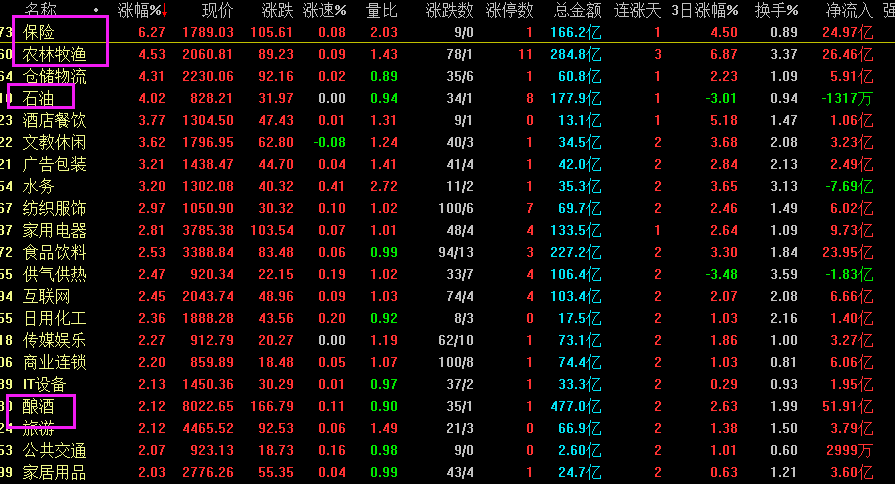This screenshot has height=484, width=895.
Task: Sort by 涨停数 column header
Action: [x=510, y=10]
